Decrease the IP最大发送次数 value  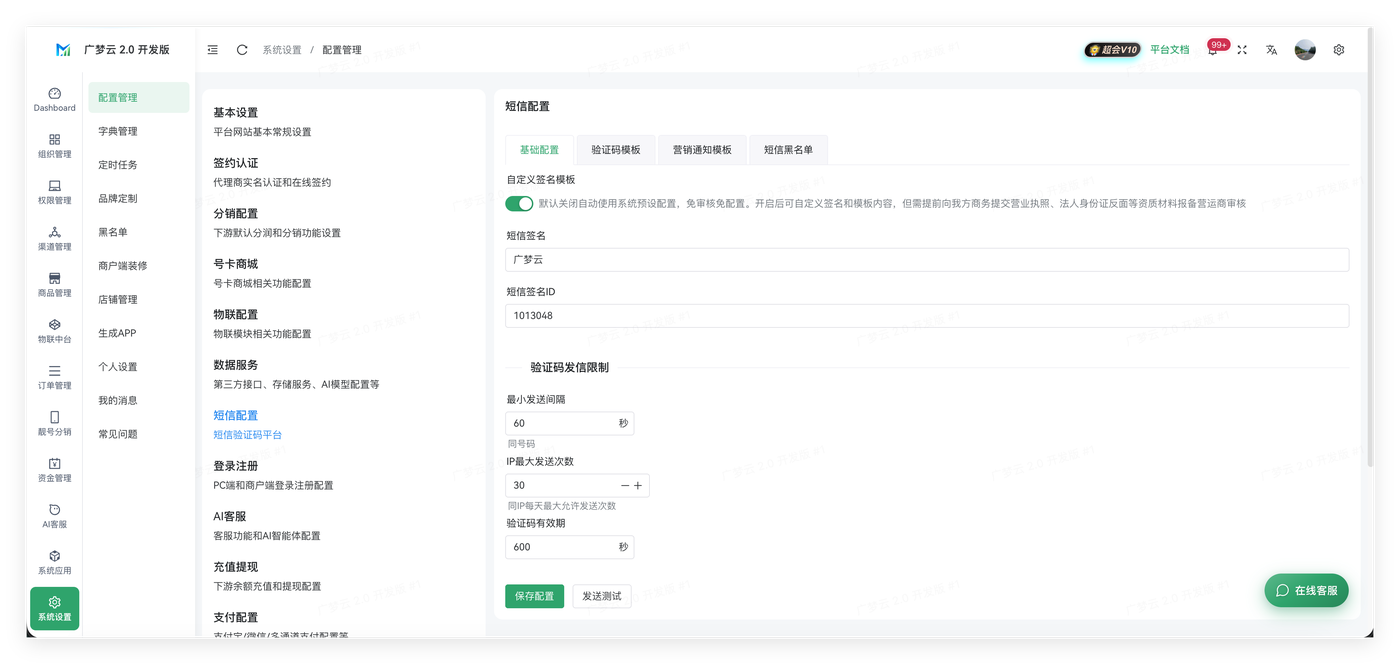click(625, 485)
